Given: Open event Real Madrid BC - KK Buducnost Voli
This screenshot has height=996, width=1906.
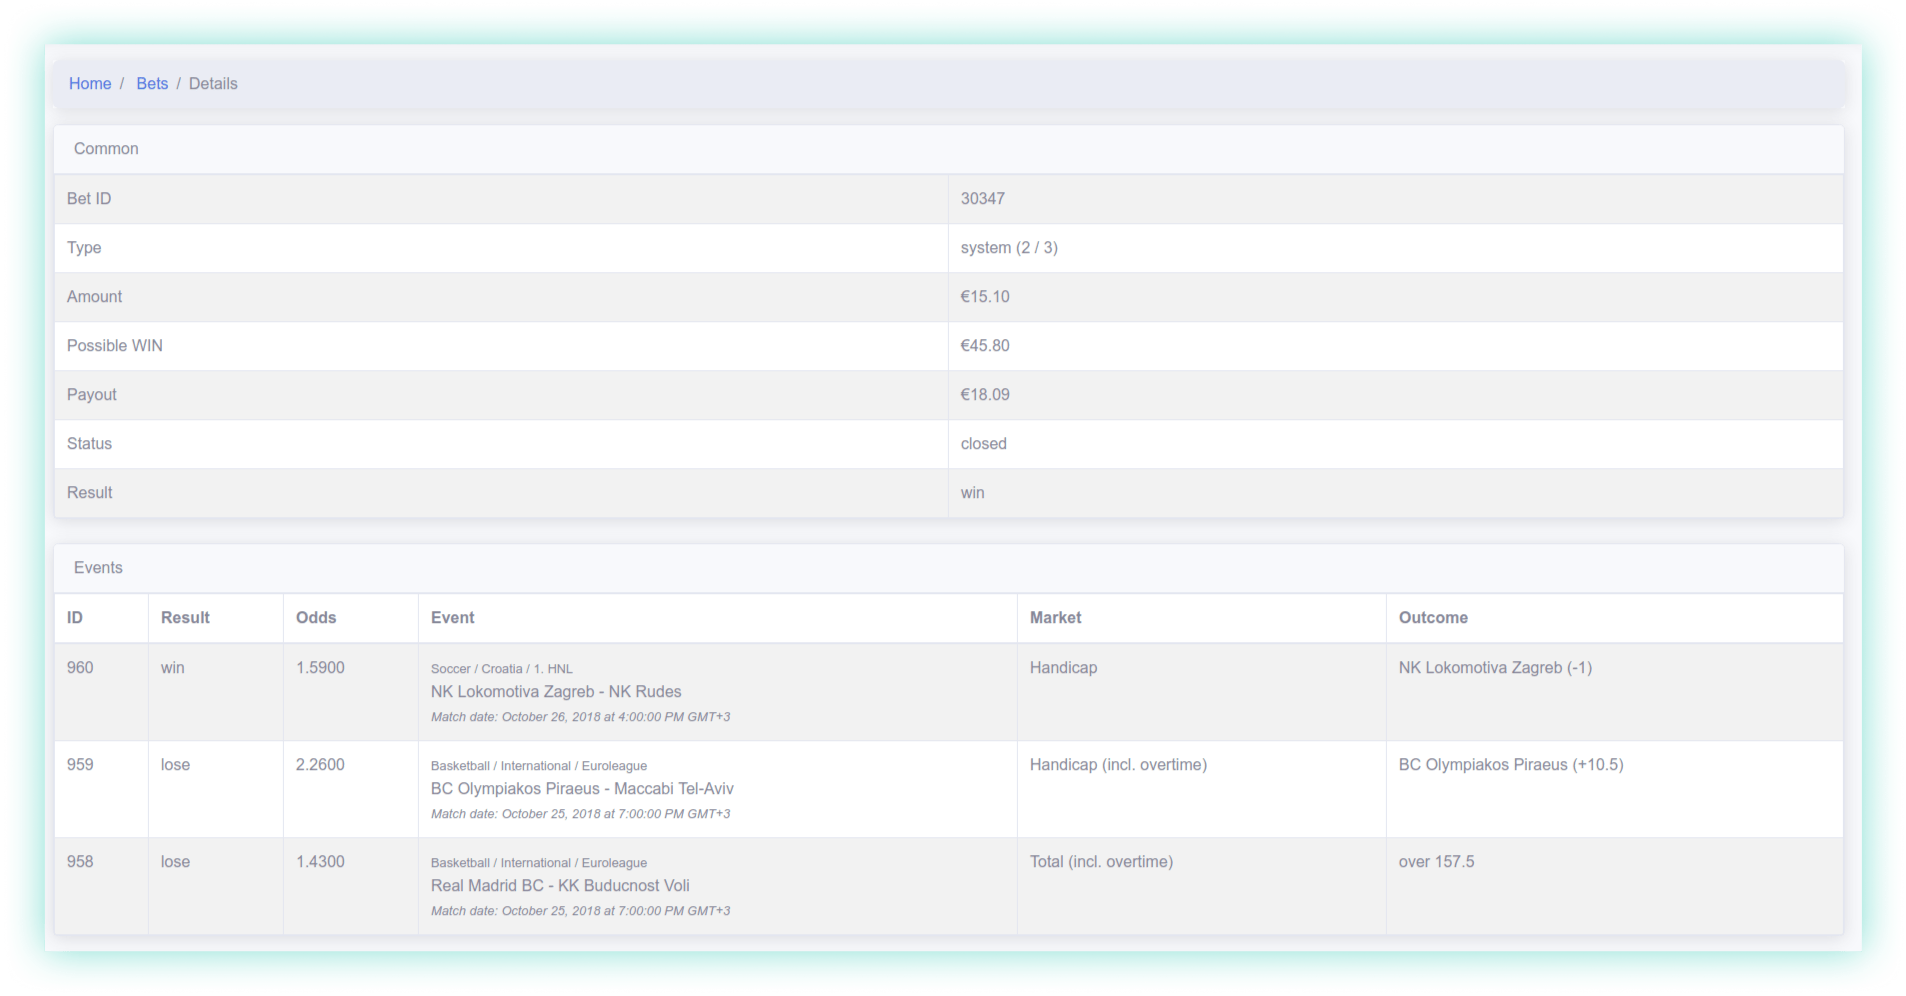Looking at the screenshot, I should tap(560, 885).
